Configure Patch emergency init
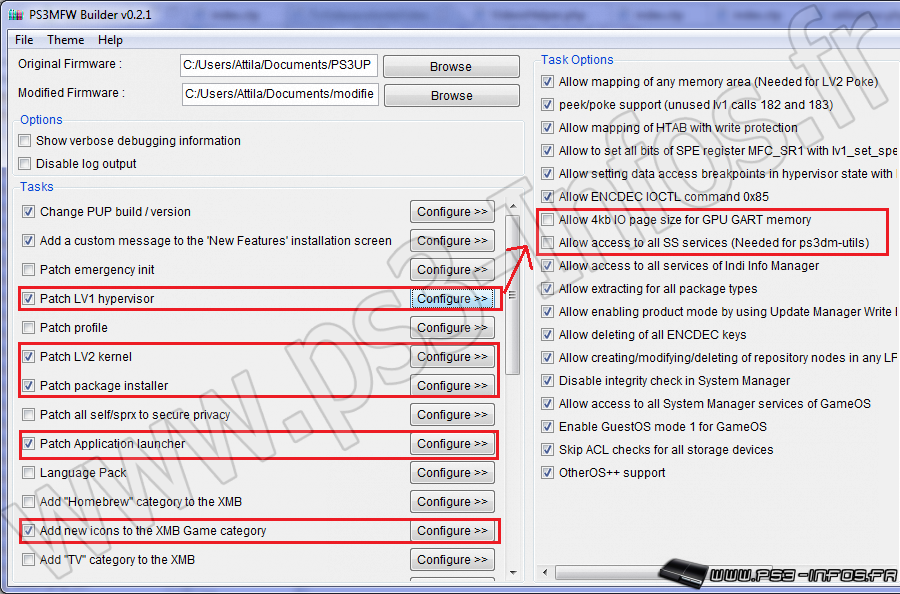This screenshot has height=594, width=900. [x=452, y=270]
